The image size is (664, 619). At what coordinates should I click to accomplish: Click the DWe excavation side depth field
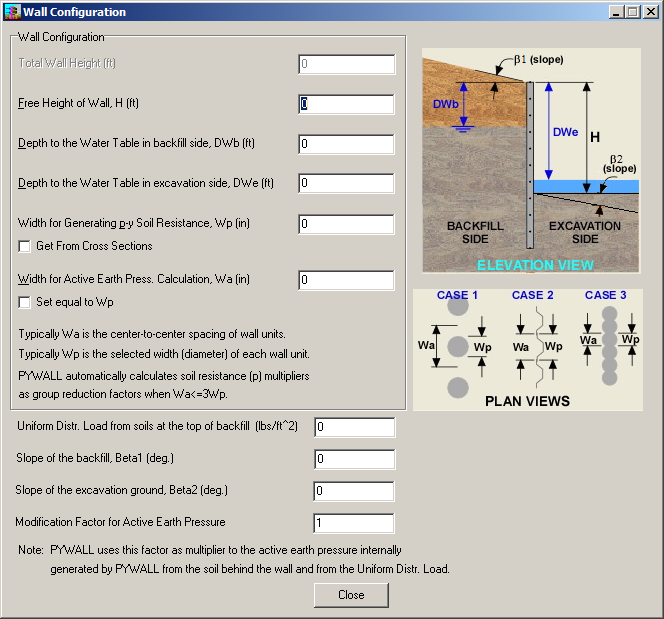(x=346, y=183)
